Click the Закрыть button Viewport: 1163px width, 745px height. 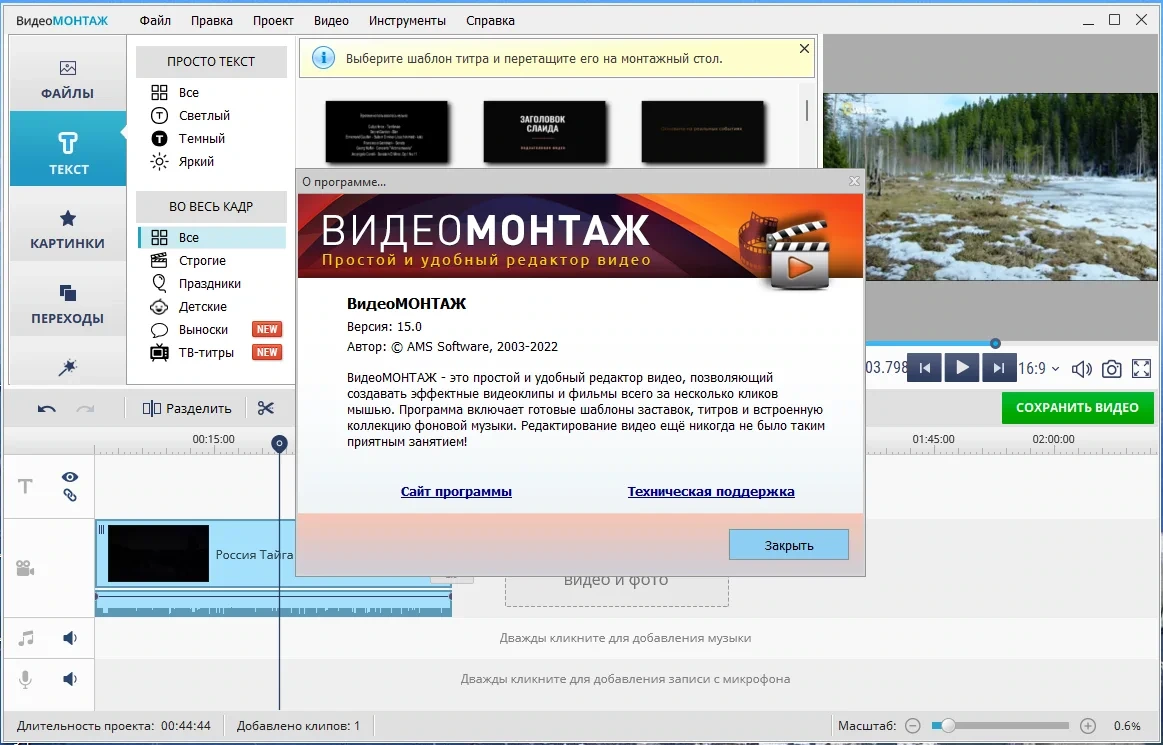click(x=788, y=545)
